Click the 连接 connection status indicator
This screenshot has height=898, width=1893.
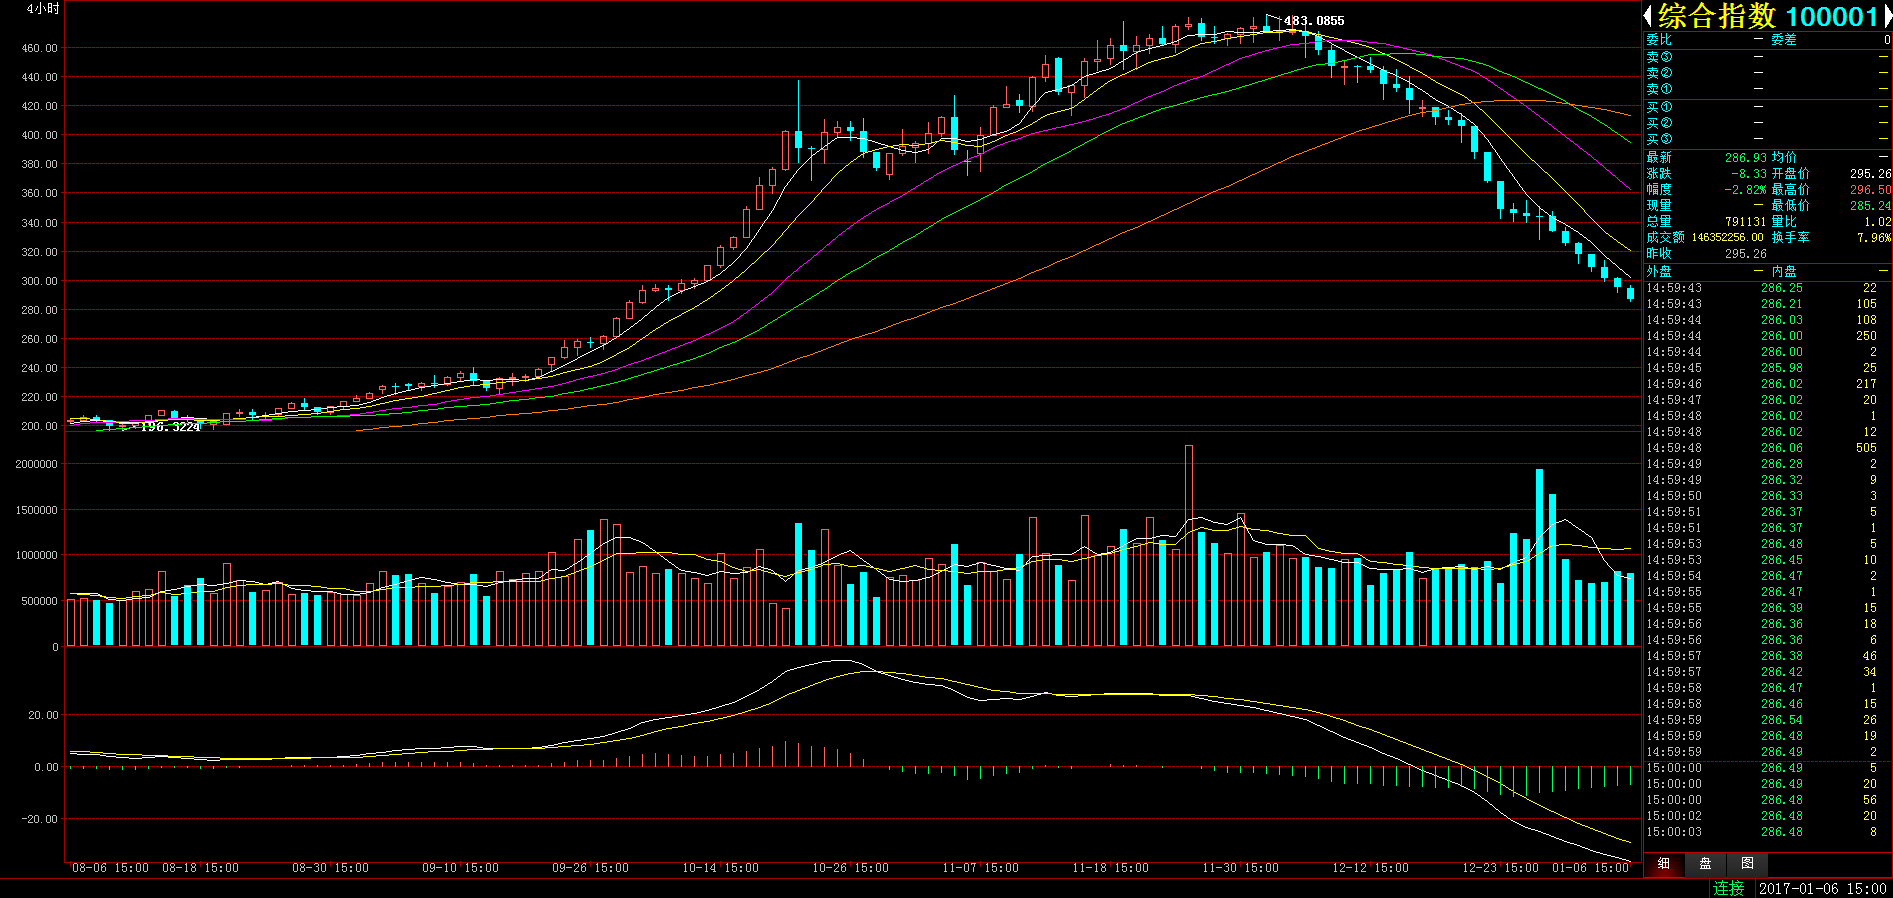(1728, 888)
